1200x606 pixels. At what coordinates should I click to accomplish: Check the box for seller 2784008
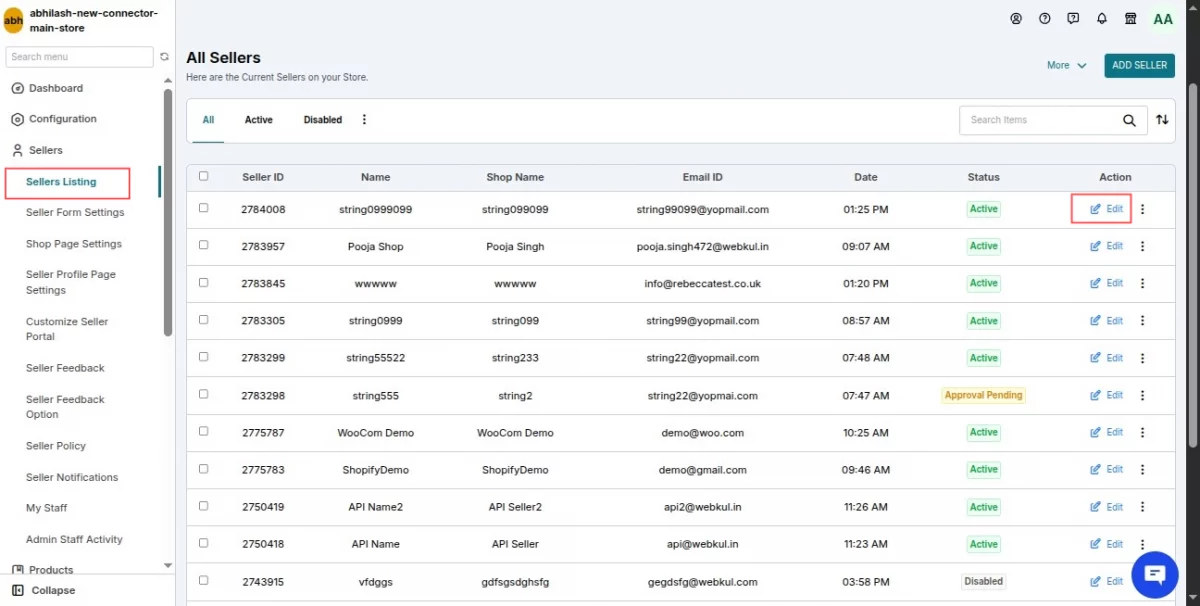(204, 208)
